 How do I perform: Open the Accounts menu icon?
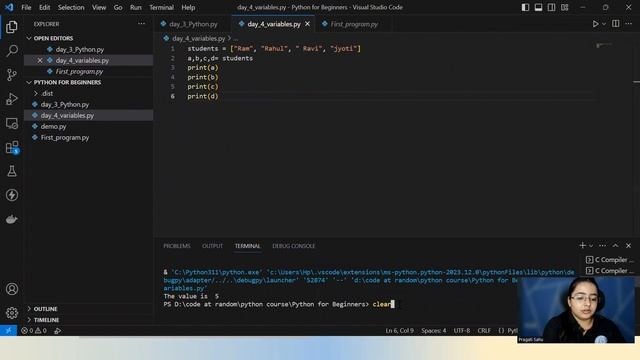12,289
